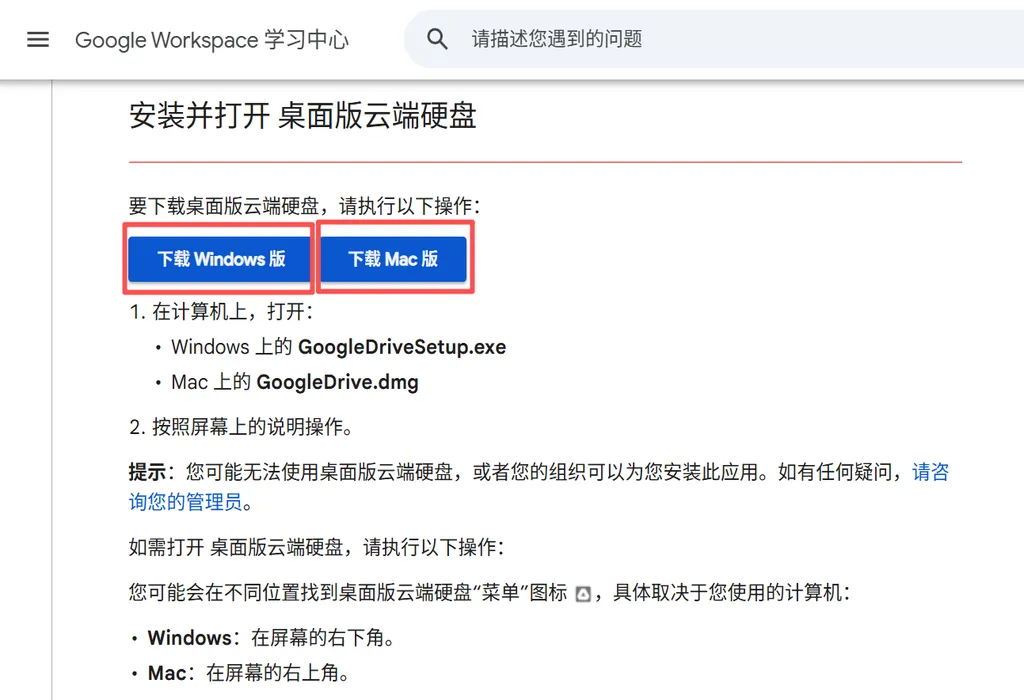The height and width of the screenshot is (700, 1024).
Task: Click the GoogleDriveSetup.exe filename text
Action: tap(401, 347)
